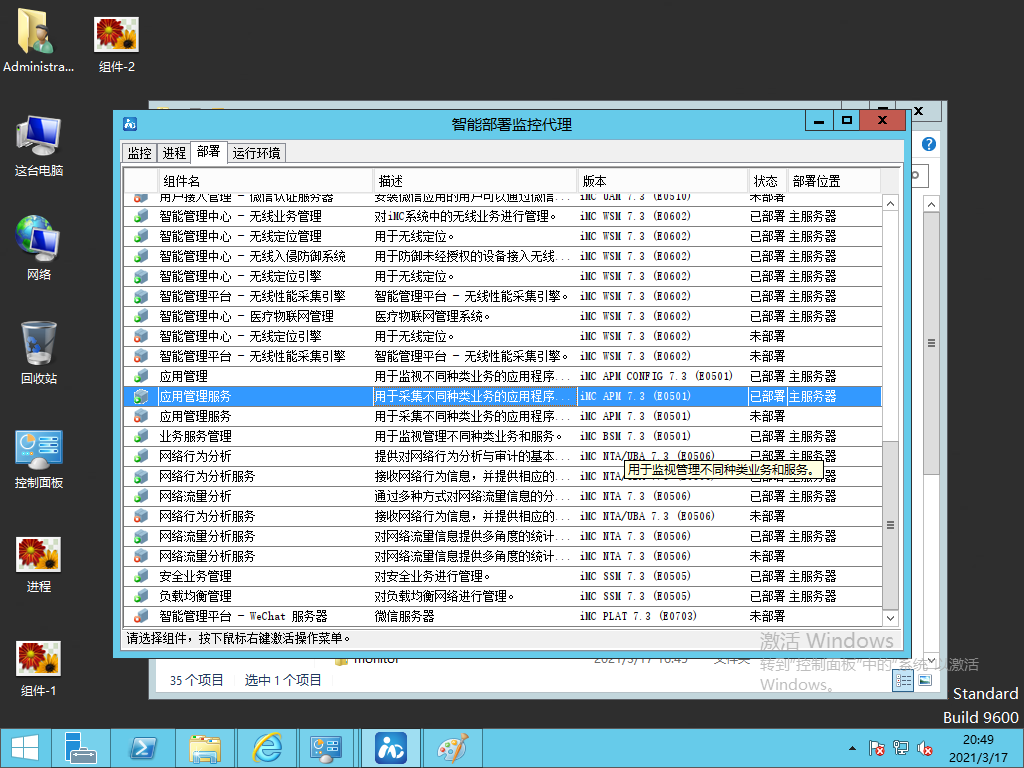
Task: Show hidden tray icons arrow
Action: click(x=852, y=748)
